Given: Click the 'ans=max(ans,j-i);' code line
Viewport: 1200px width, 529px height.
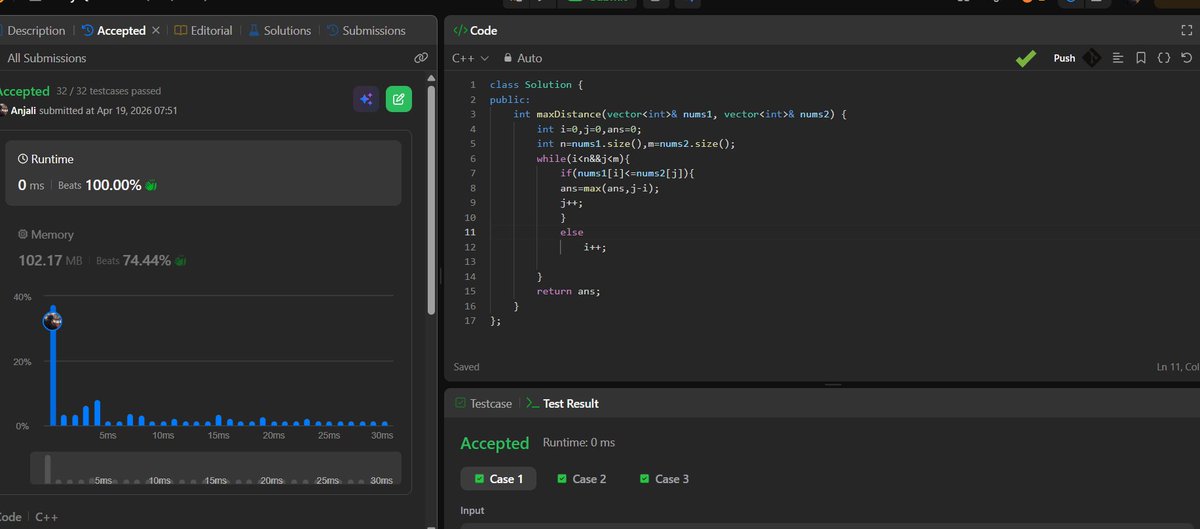Looking at the screenshot, I should [610, 188].
